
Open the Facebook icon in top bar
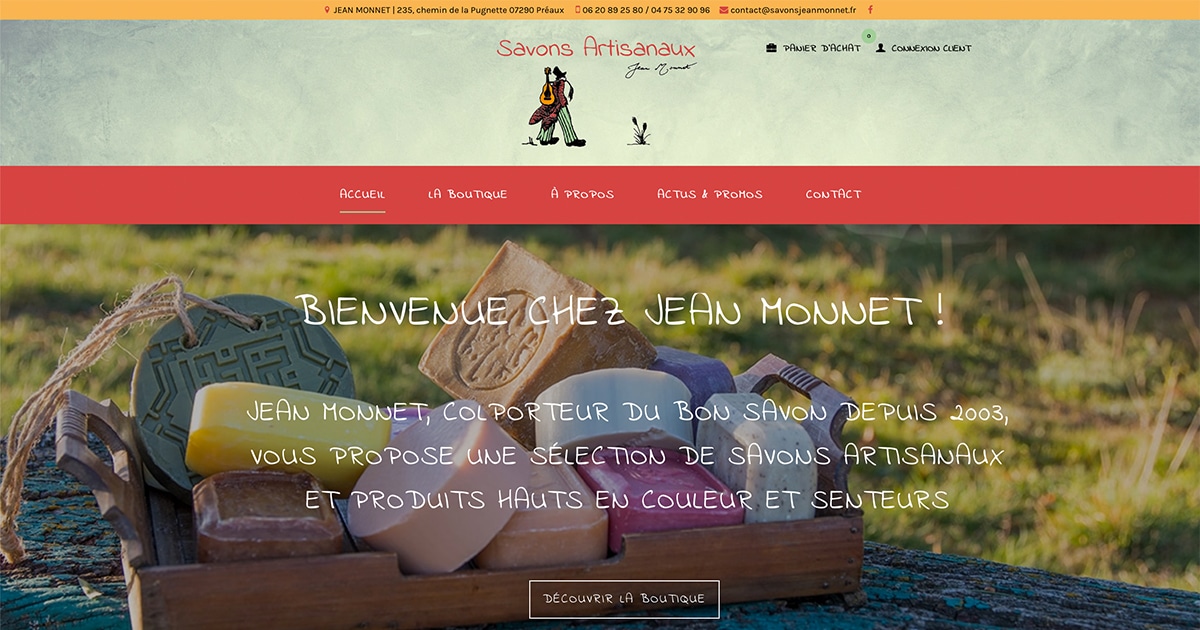pyautogui.click(x=870, y=10)
